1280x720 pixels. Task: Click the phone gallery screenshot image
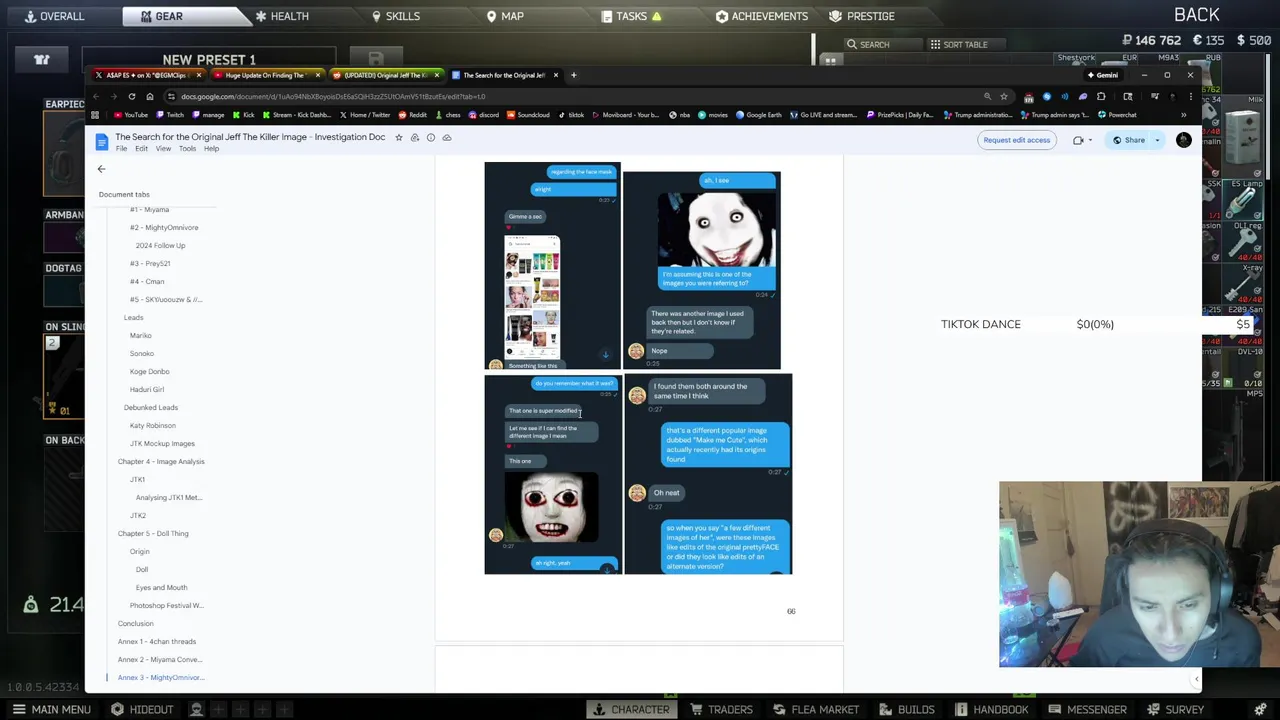[x=532, y=298]
